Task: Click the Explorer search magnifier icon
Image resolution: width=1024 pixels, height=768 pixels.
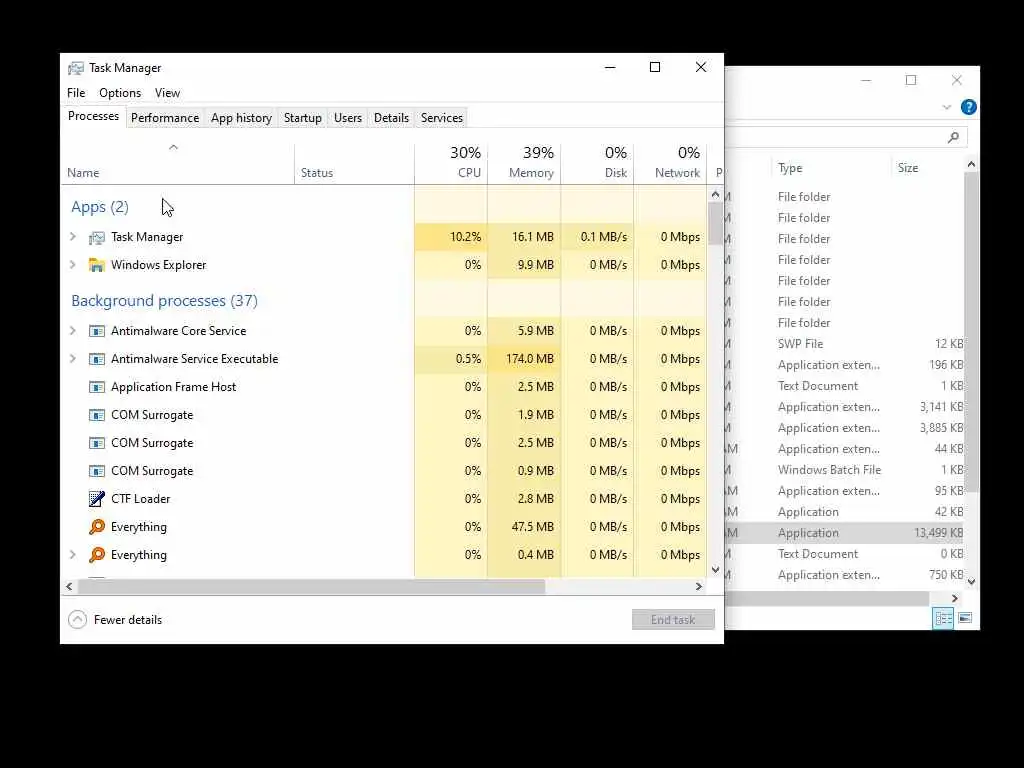Action: click(953, 137)
